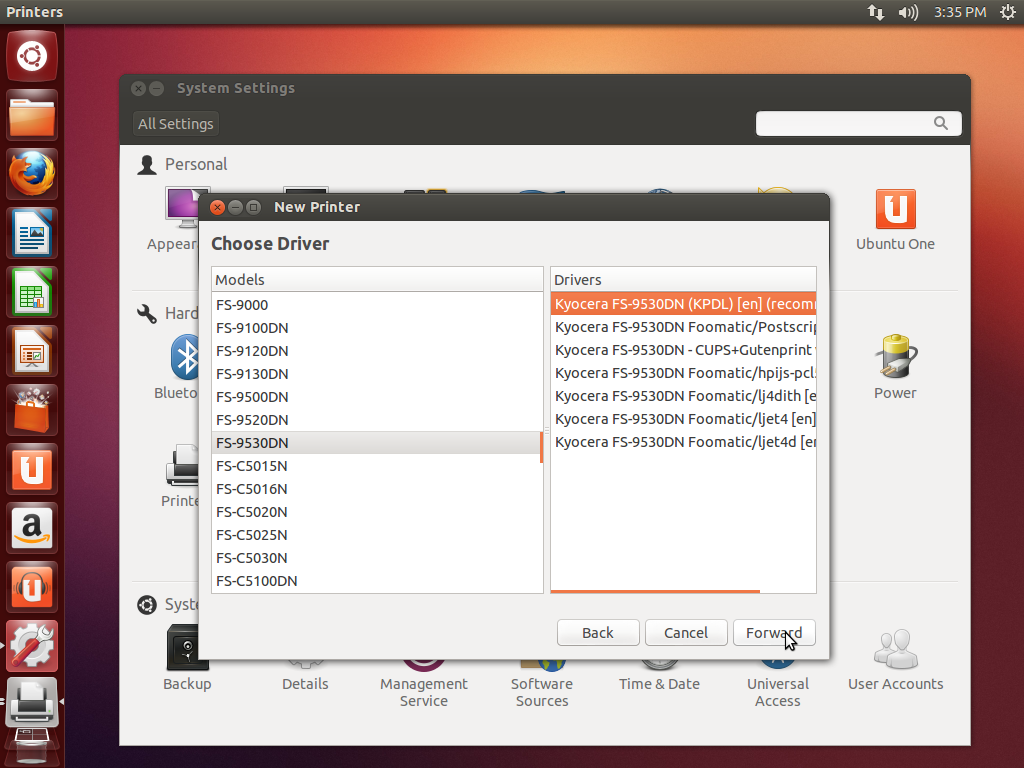Click the Printers launcher icon
Viewport: 1024px width, 768px height.
[x=32, y=702]
